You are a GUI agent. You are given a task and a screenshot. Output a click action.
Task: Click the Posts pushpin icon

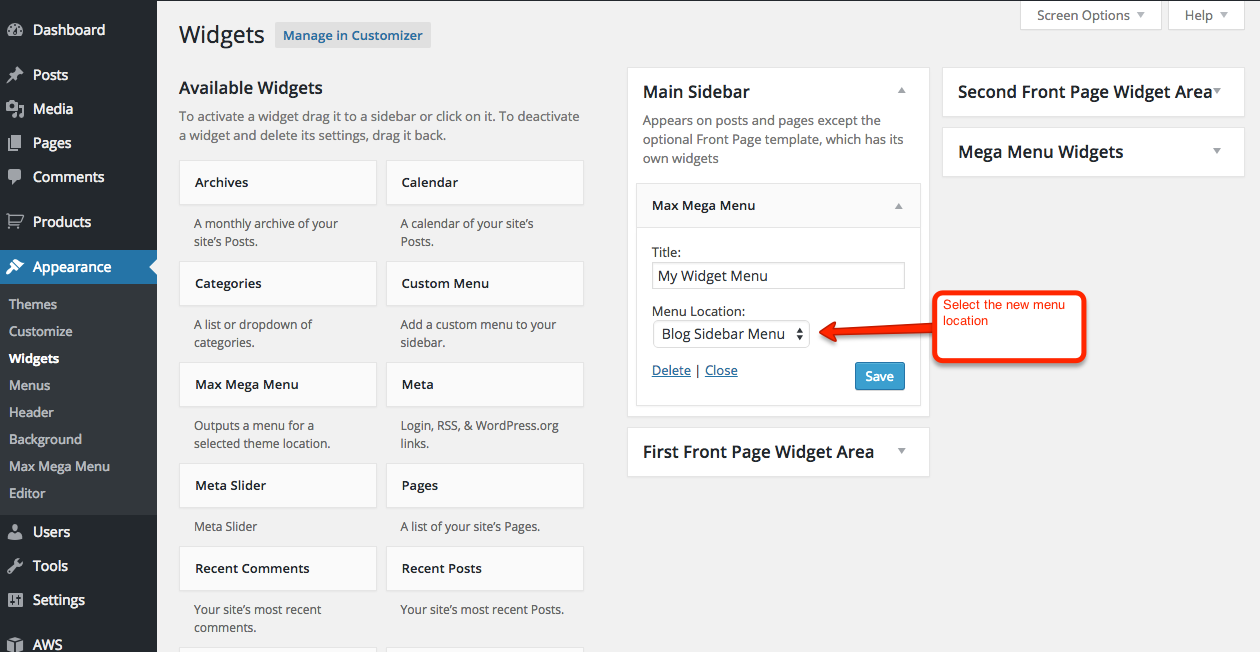[15, 75]
